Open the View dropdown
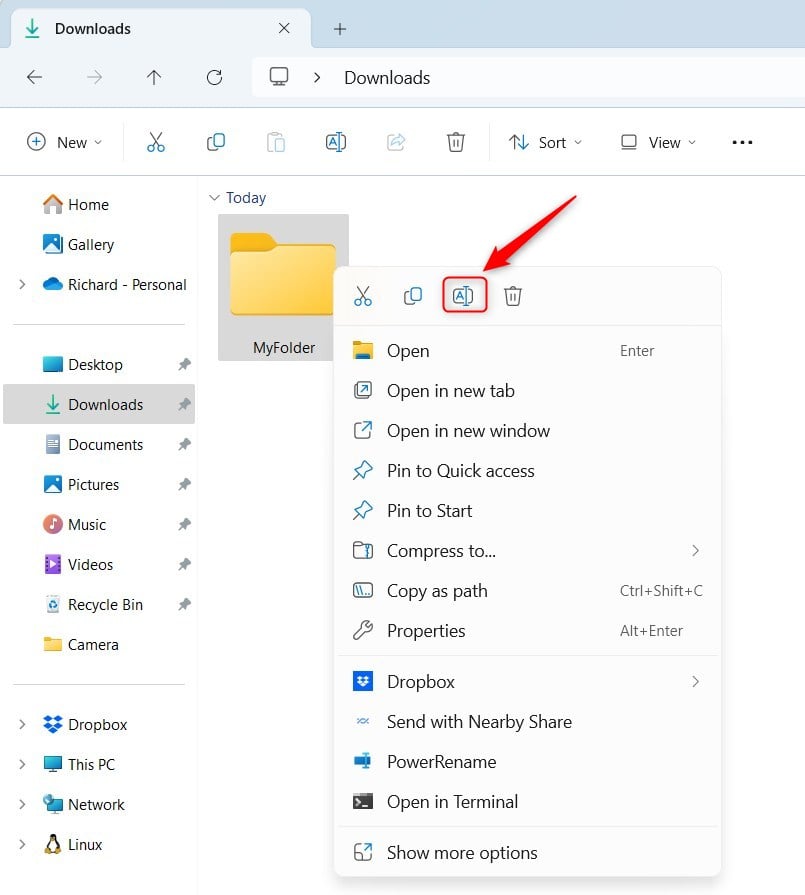The width and height of the screenshot is (805, 895). coord(657,142)
